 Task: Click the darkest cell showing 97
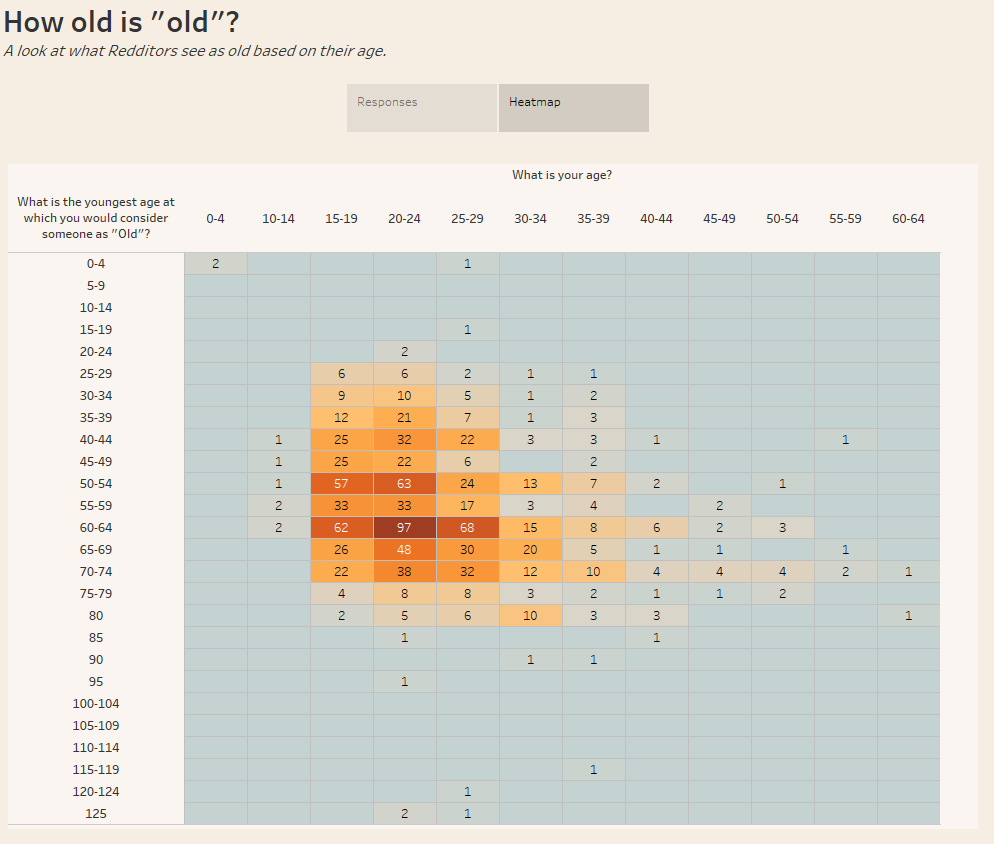(x=404, y=527)
